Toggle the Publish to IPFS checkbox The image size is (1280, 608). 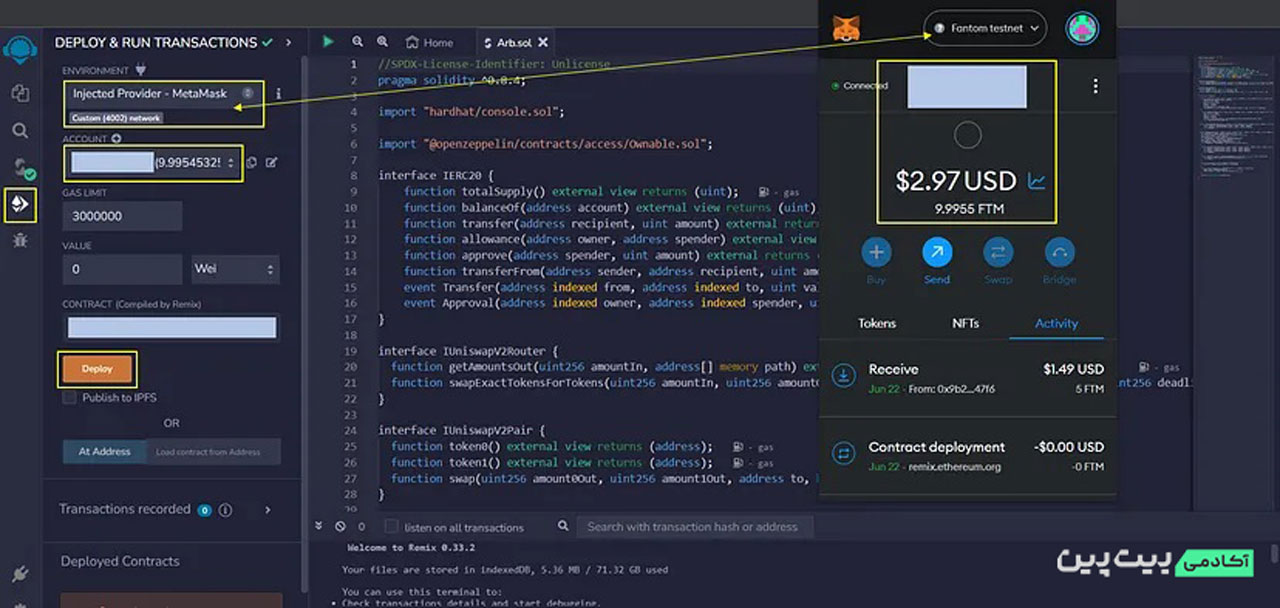pyautogui.click(x=69, y=398)
